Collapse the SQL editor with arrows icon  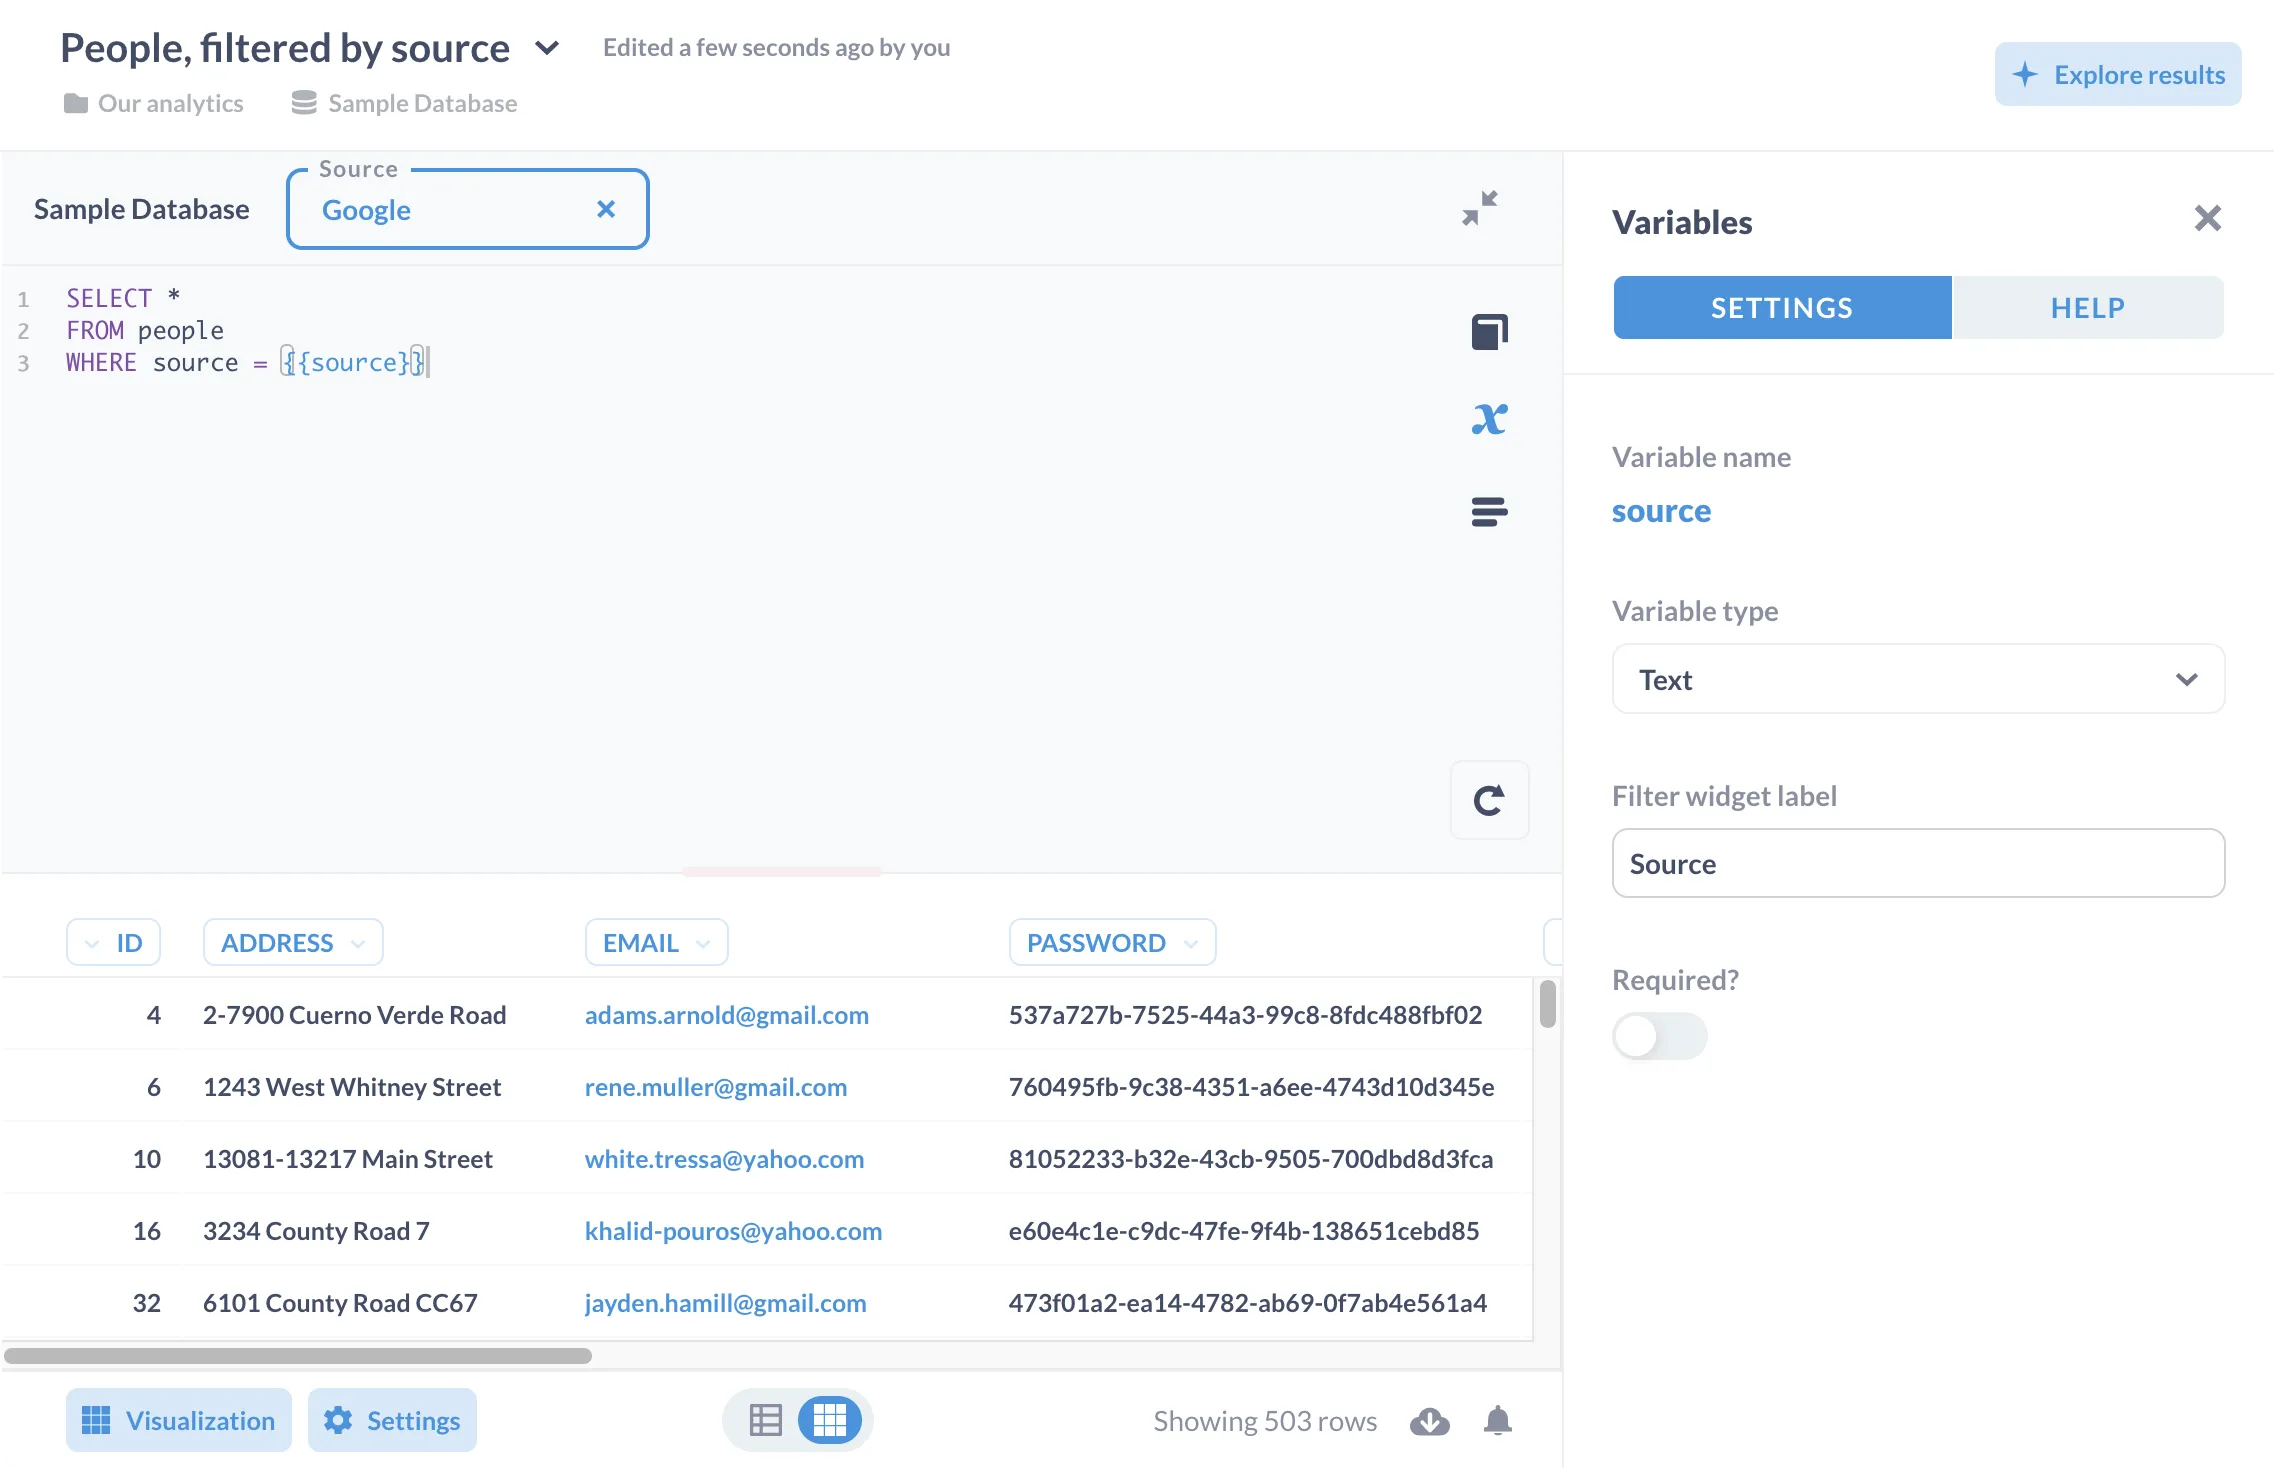tap(1479, 208)
